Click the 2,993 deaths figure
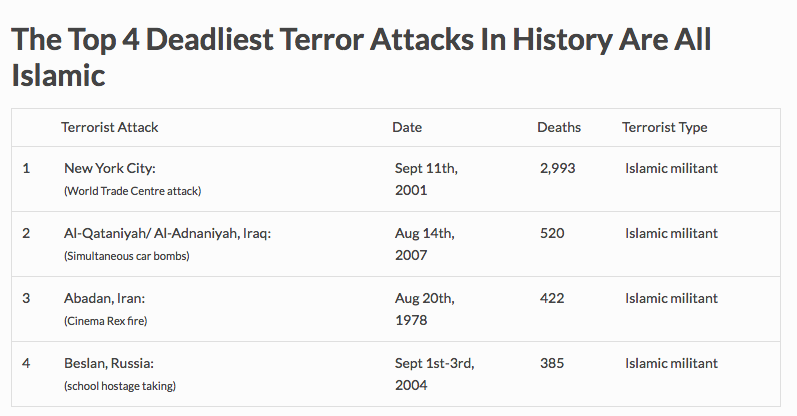The image size is (797, 416). coord(557,168)
